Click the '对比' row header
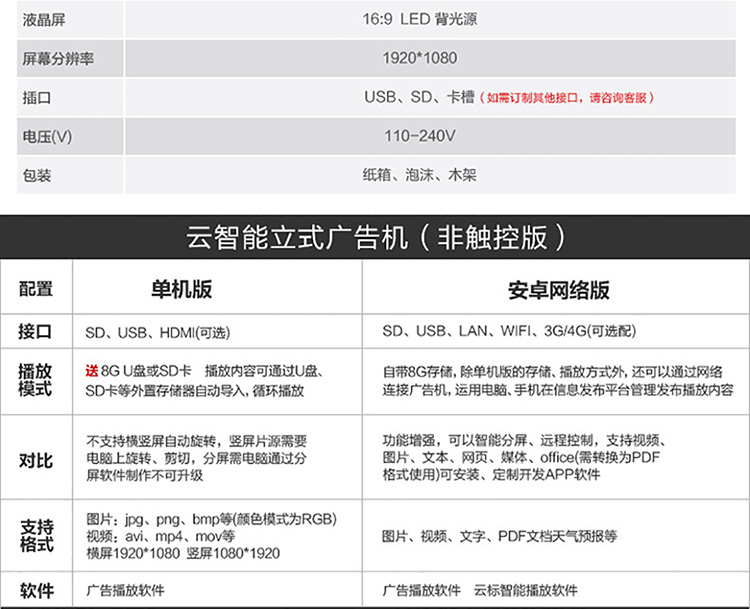Image resolution: width=750 pixels, height=609 pixels. (36, 461)
